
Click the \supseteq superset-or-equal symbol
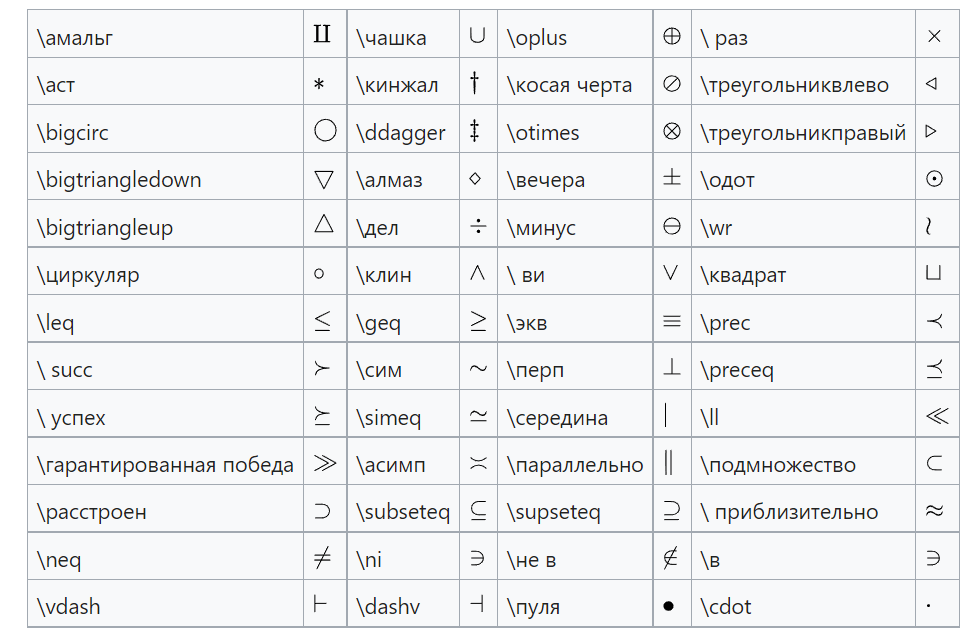point(672,511)
